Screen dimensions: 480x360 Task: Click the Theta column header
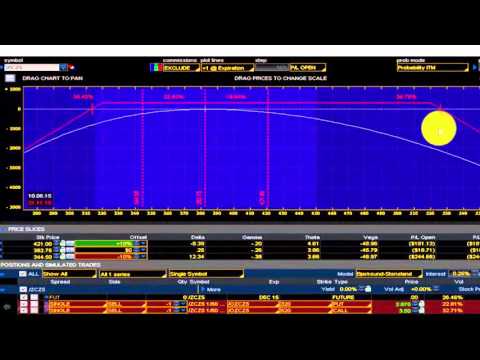coord(312,237)
